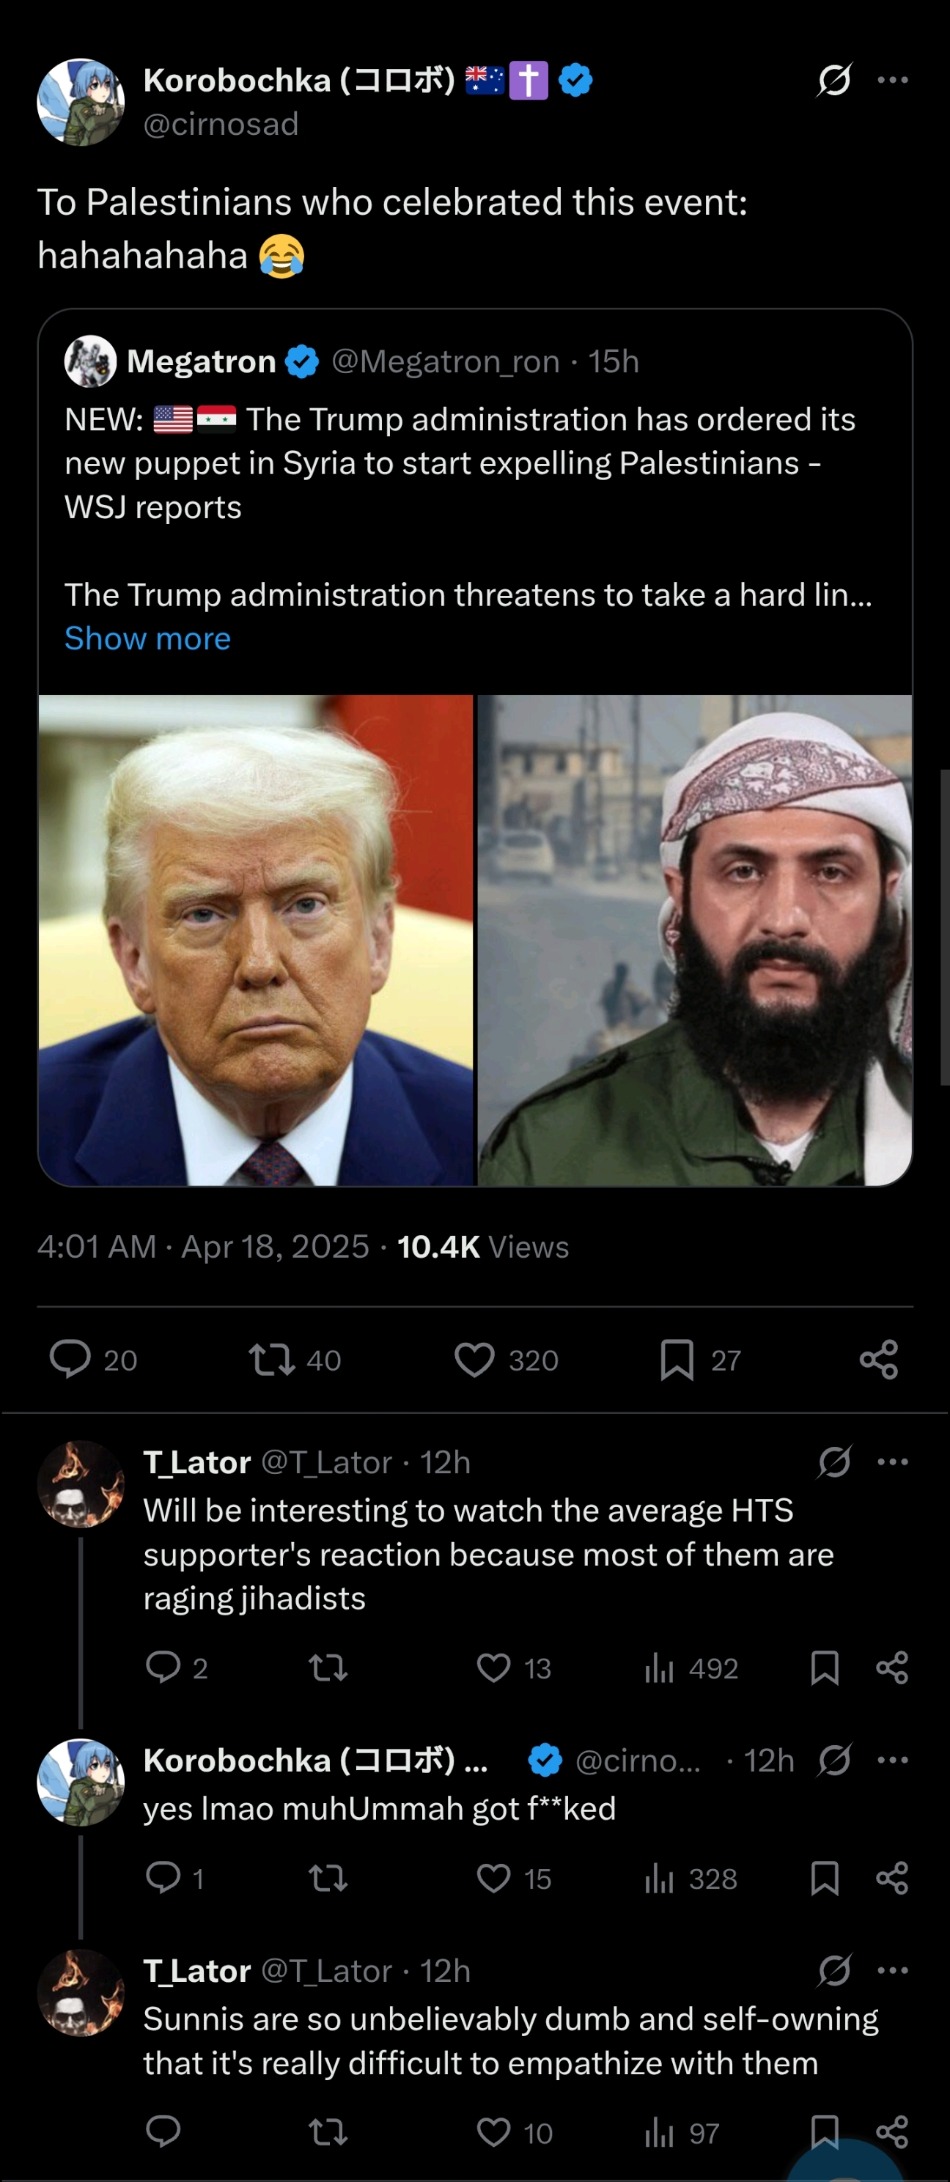Open Korobochka profile avatar at top
Viewport: 950px width, 2182px height.
tap(80, 102)
